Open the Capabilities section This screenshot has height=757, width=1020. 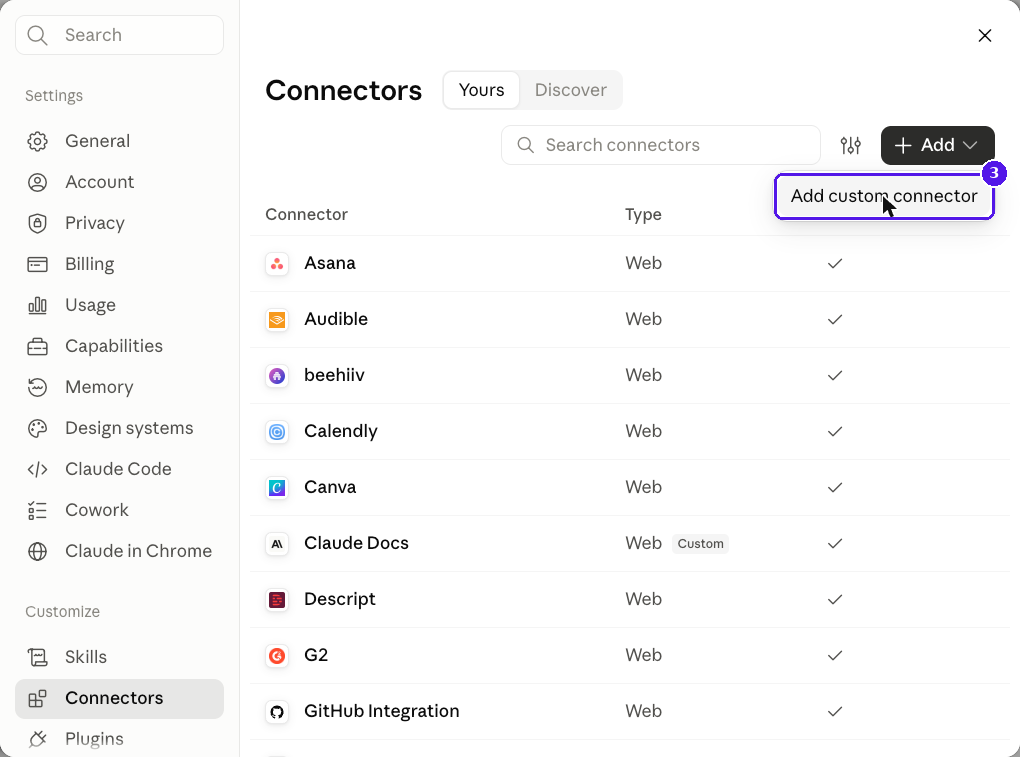tap(120, 346)
